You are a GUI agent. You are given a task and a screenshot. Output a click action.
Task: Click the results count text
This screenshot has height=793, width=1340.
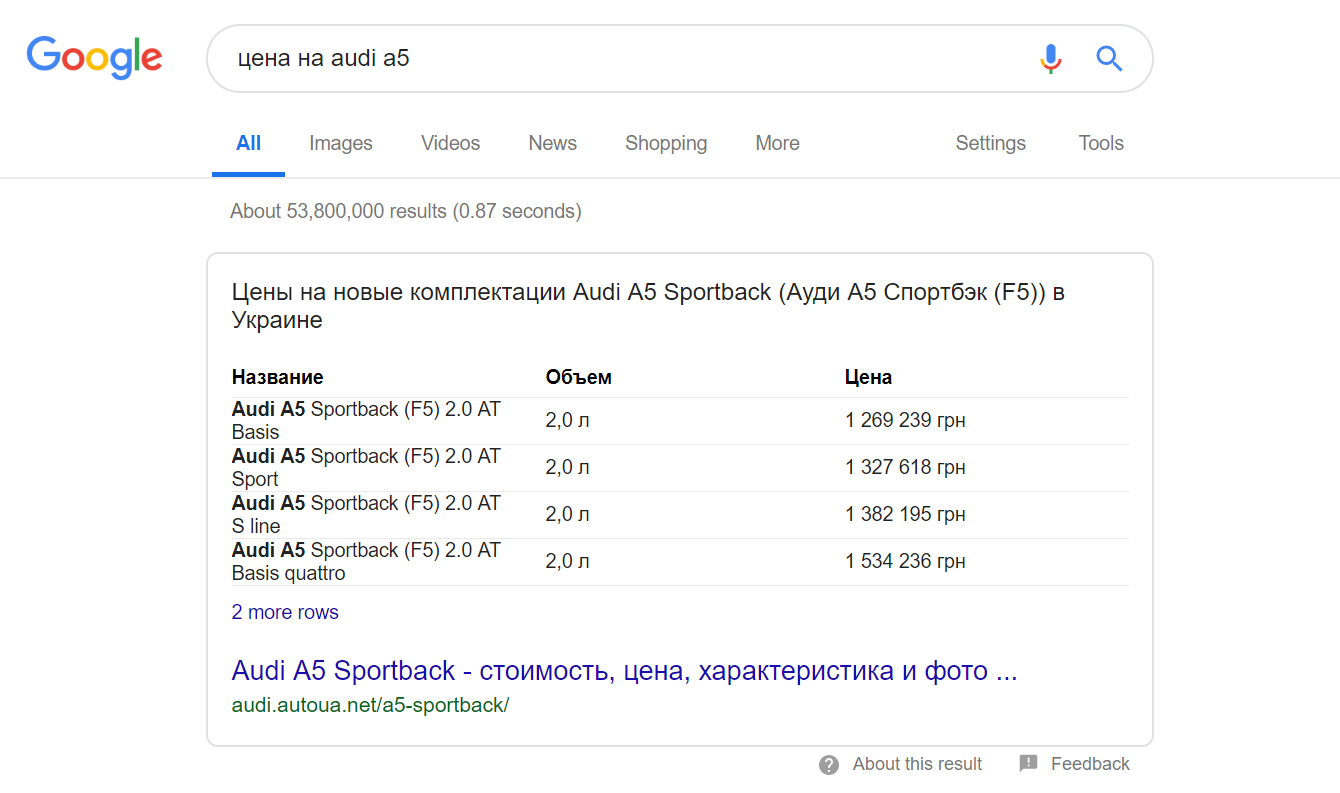[x=405, y=211]
